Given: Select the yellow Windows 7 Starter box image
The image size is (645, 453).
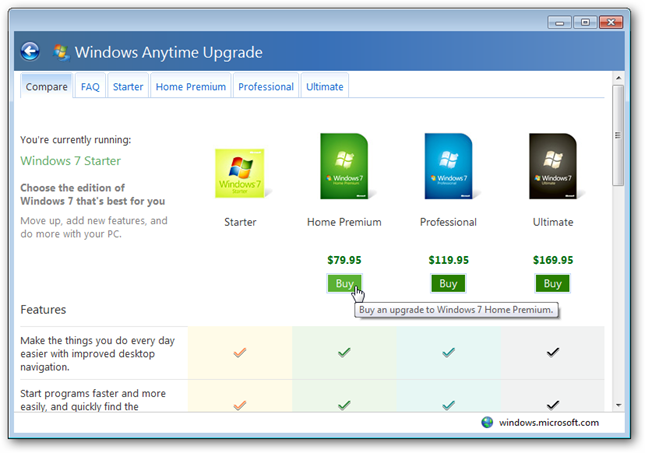Looking at the screenshot, I should click(x=242, y=174).
